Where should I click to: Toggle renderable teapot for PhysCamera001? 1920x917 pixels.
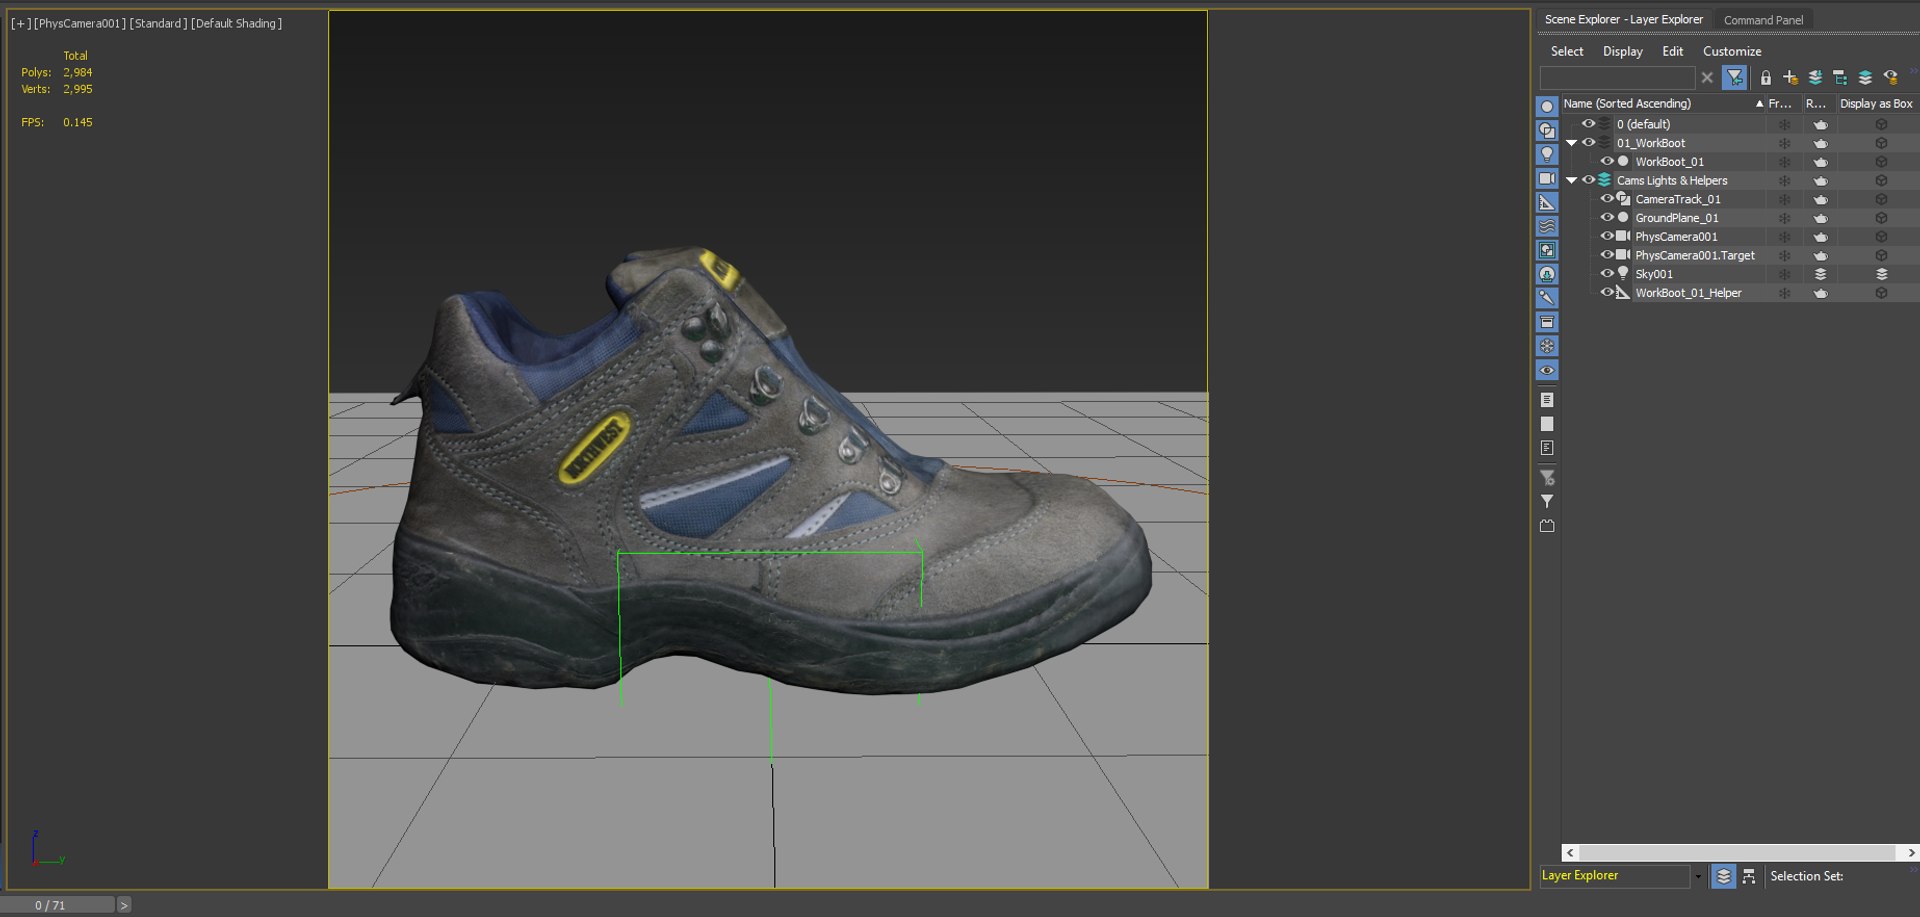point(1821,237)
